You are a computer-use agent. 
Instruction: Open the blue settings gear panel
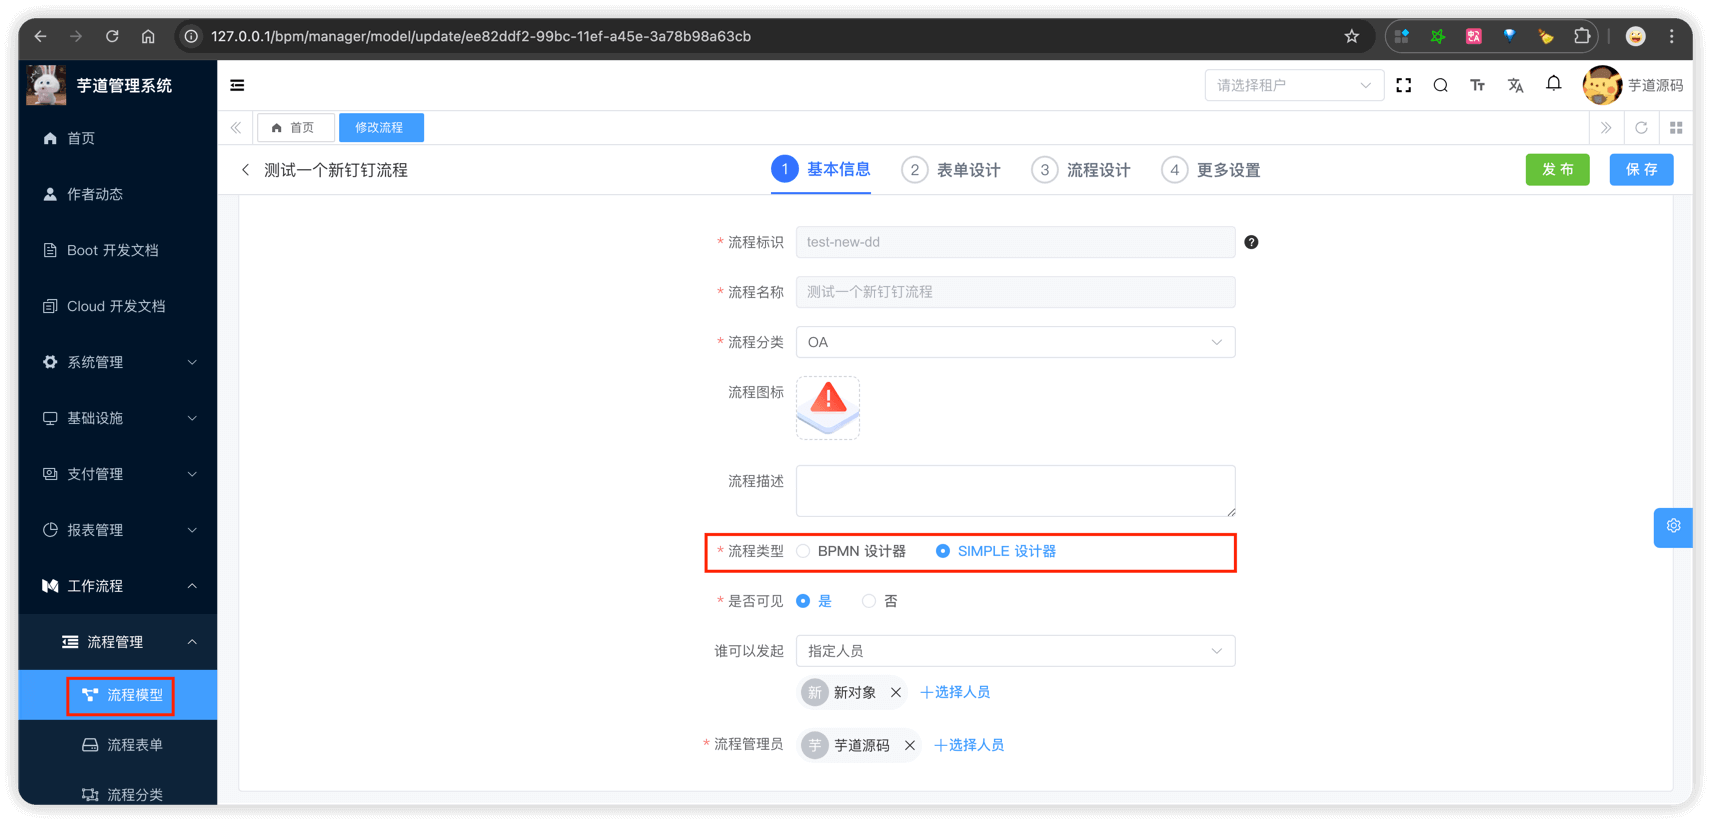coord(1673,526)
